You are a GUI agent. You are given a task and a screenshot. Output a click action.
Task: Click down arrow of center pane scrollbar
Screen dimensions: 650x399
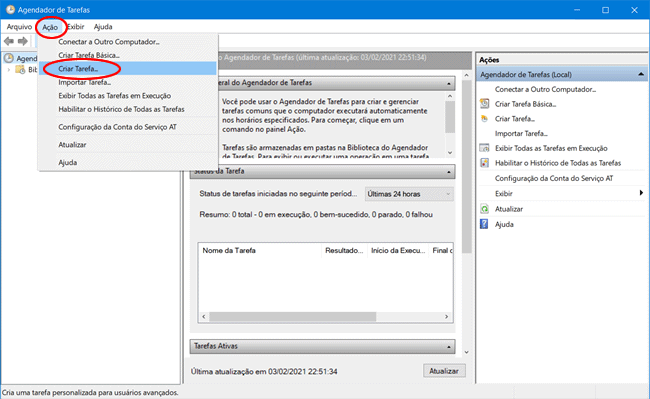466,352
